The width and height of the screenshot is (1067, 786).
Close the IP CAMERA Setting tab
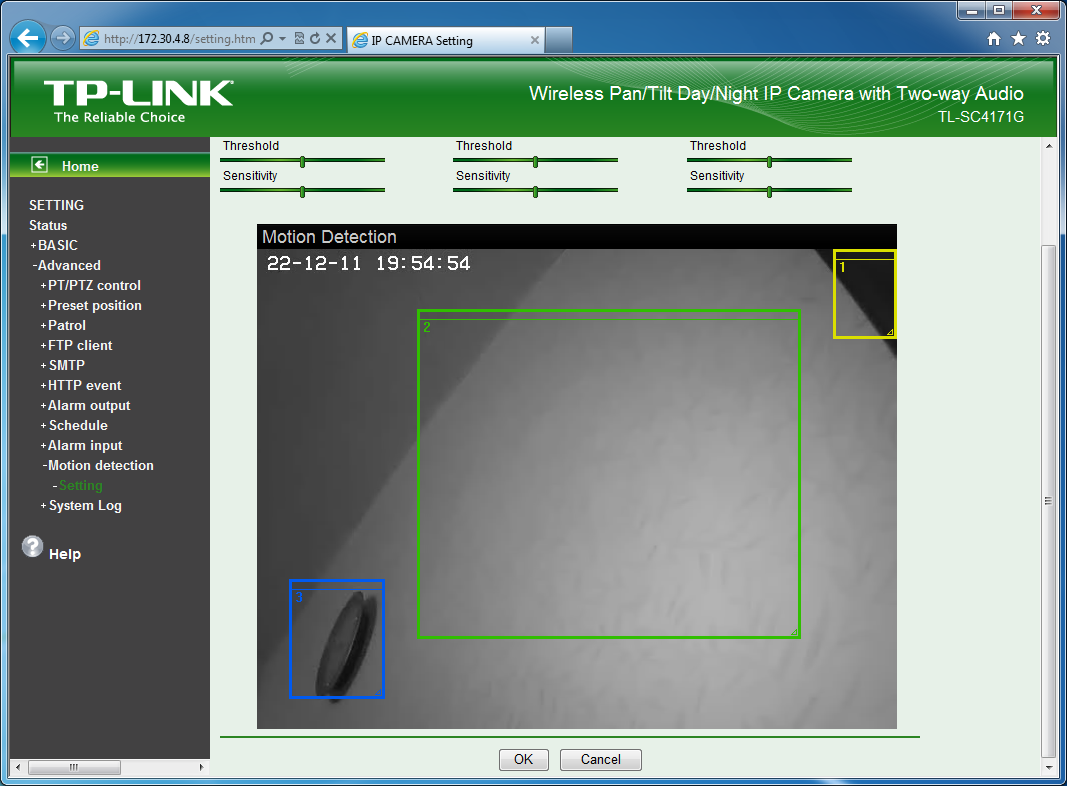click(535, 40)
